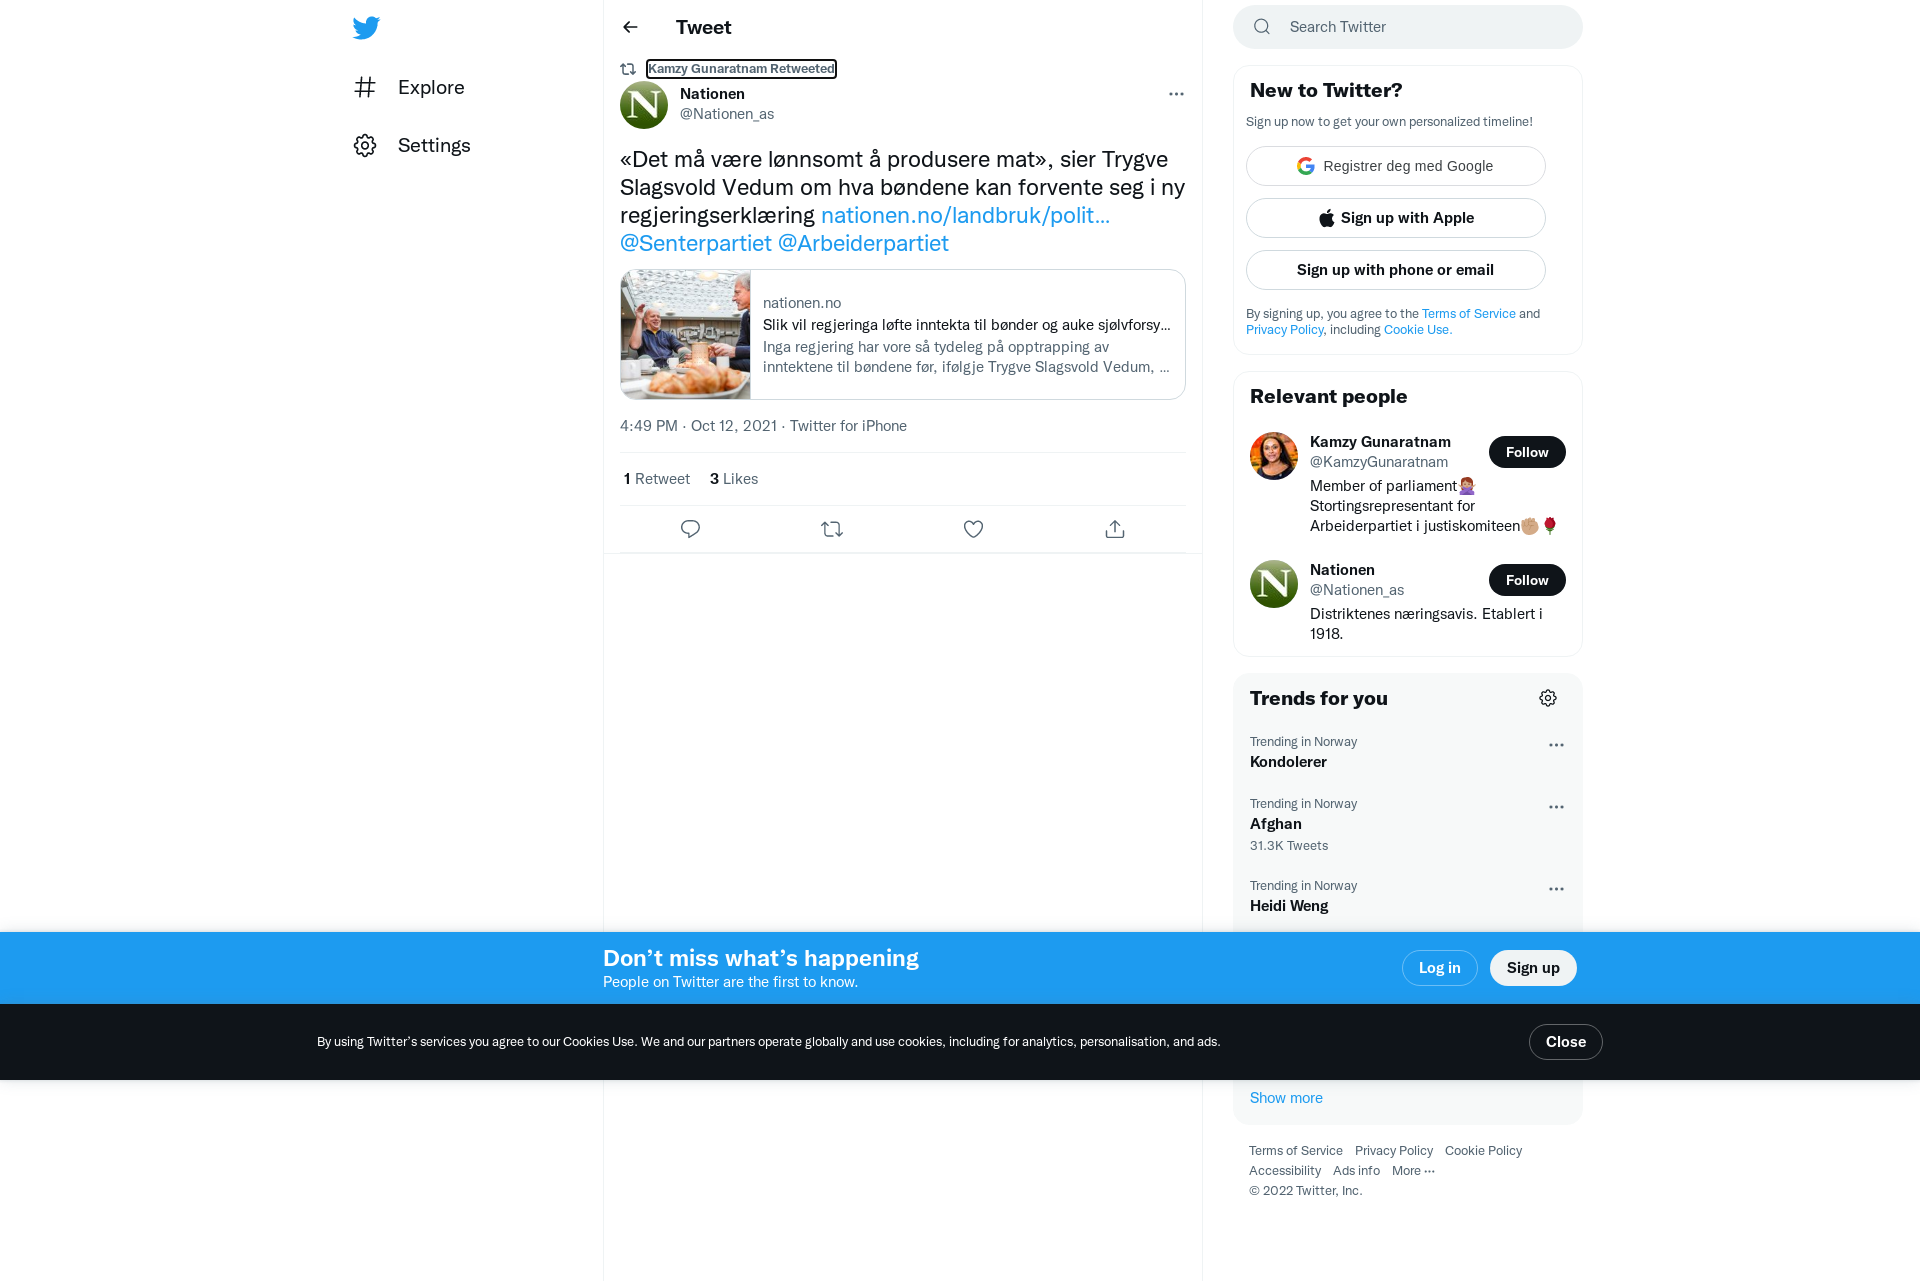This screenshot has height=1281, width=1920.
Task: Go back using the arrow icon
Action: tap(630, 27)
